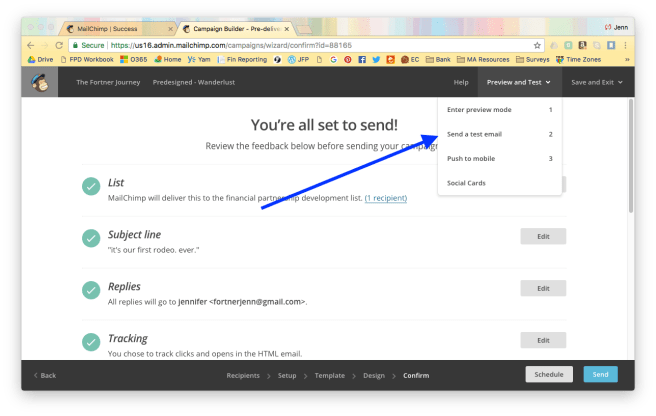
Task: Open the Twitter bookmark icon
Action: point(376,59)
